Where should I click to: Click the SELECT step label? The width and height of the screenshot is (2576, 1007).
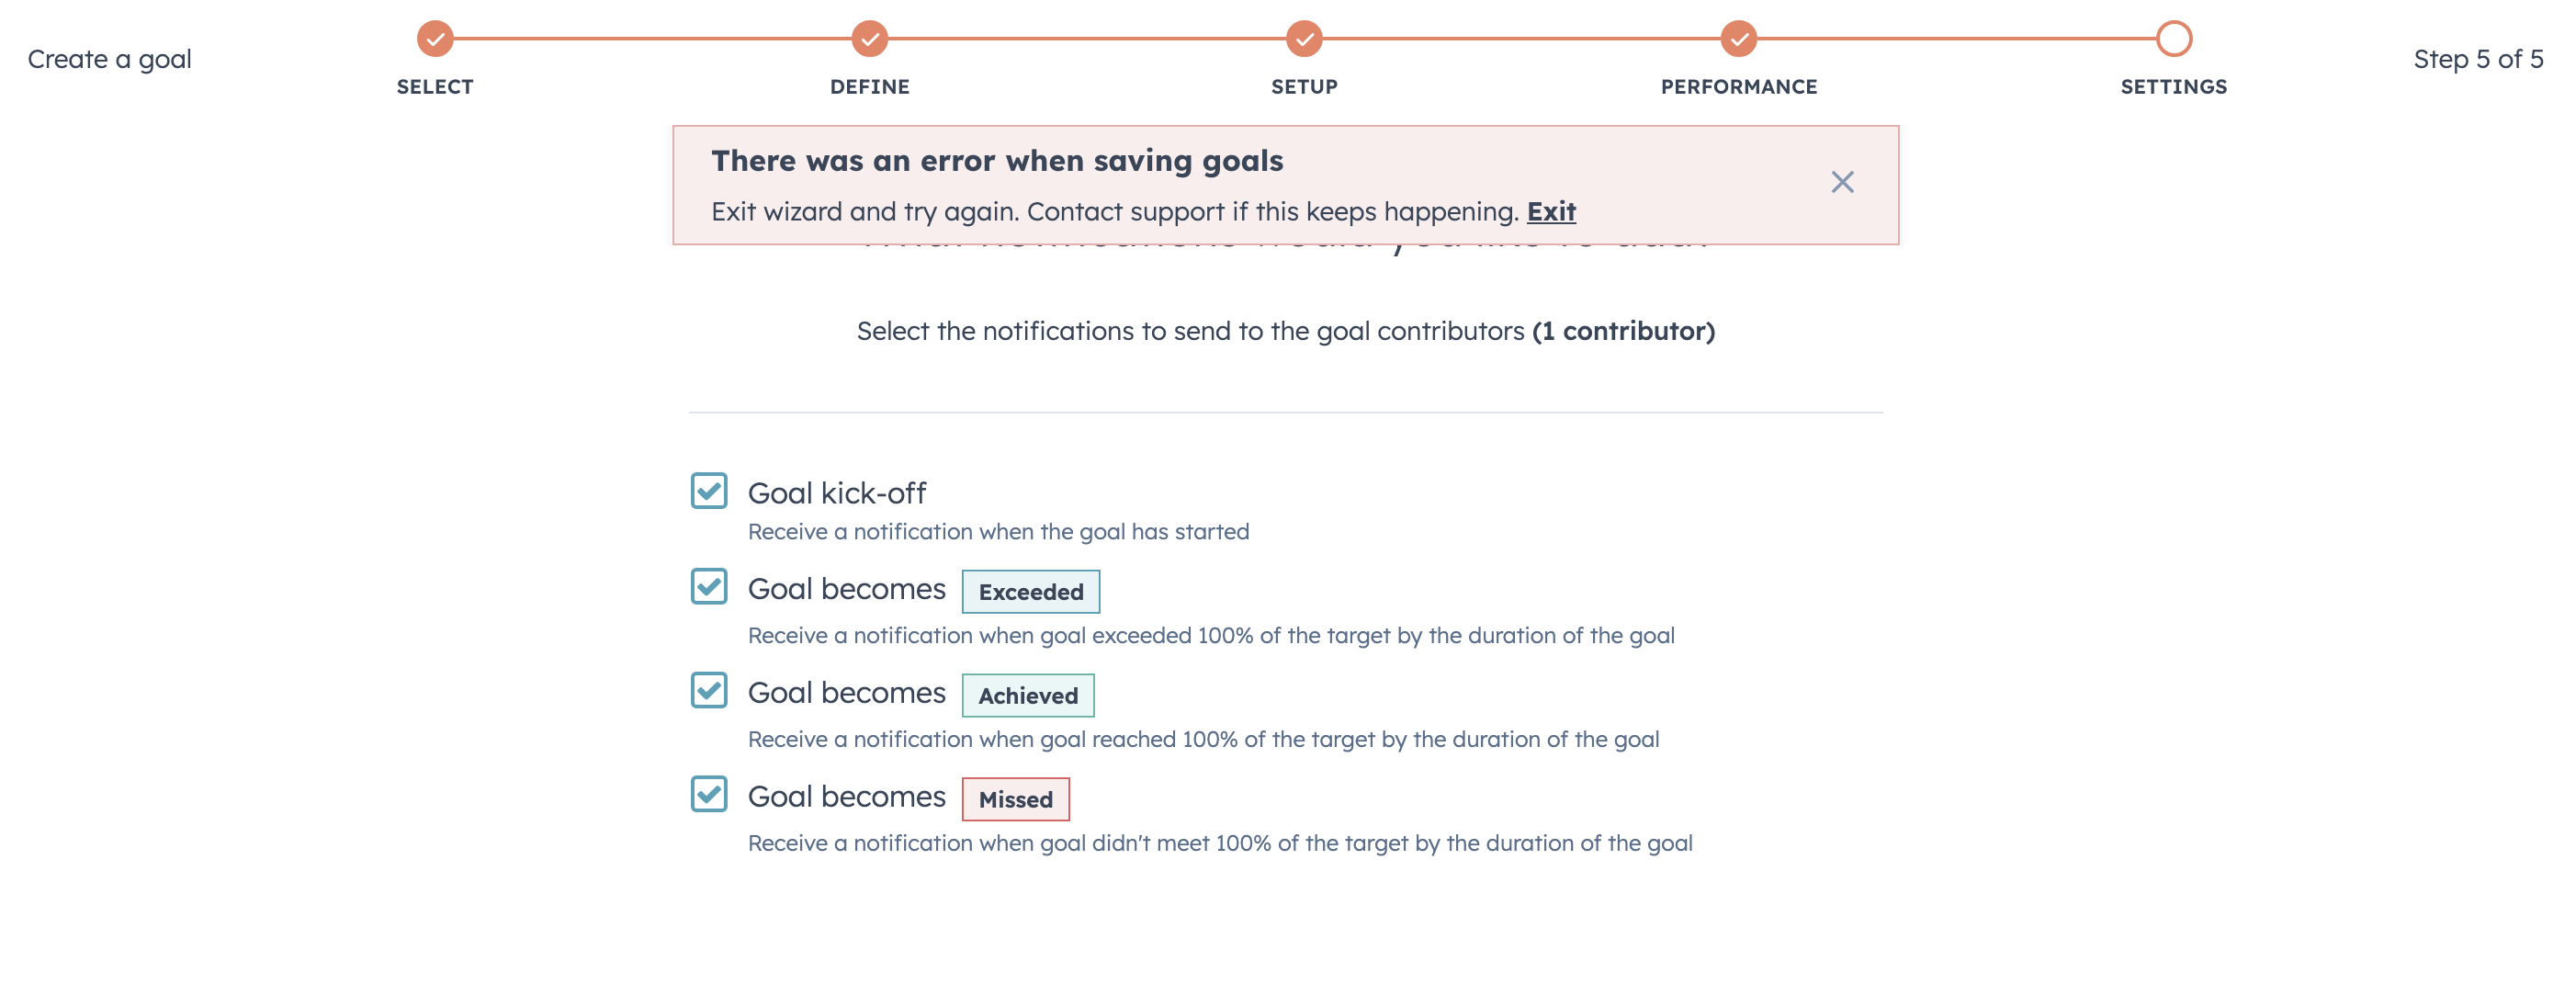click(435, 87)
